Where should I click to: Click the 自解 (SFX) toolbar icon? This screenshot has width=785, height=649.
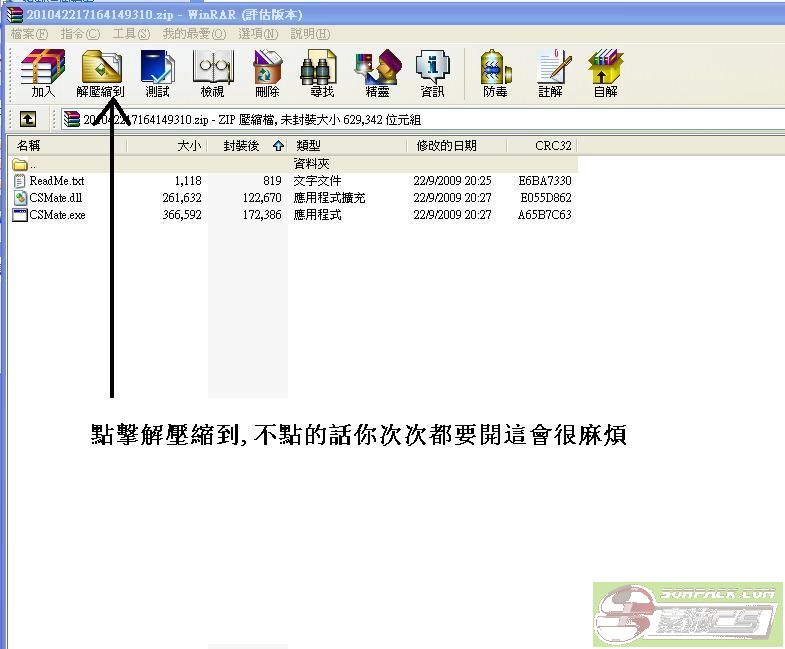605,73
